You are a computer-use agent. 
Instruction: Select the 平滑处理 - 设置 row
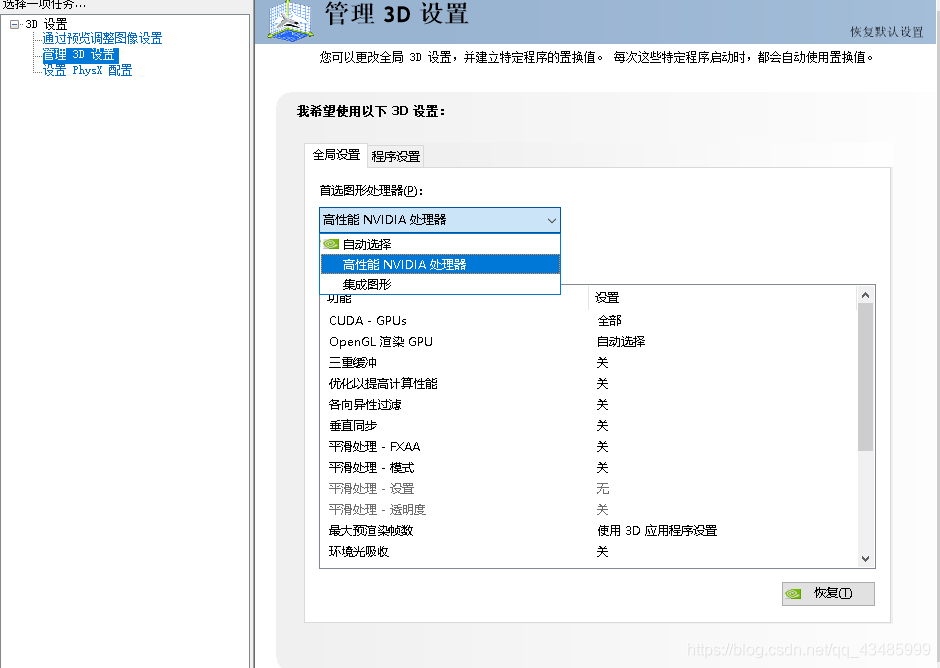click(x=589, y=489)
